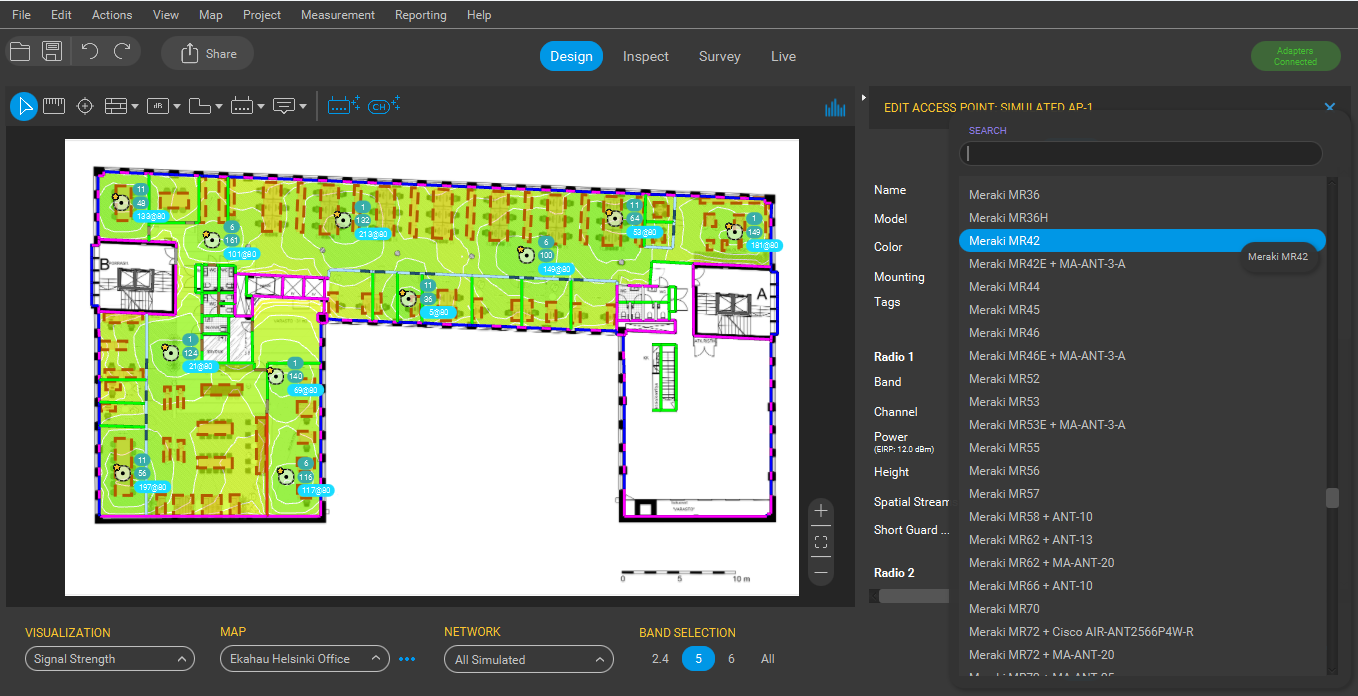Select the arrow Select/Edit tool
This screenshot has height=696, width=1358.
(x=24, y=106)
